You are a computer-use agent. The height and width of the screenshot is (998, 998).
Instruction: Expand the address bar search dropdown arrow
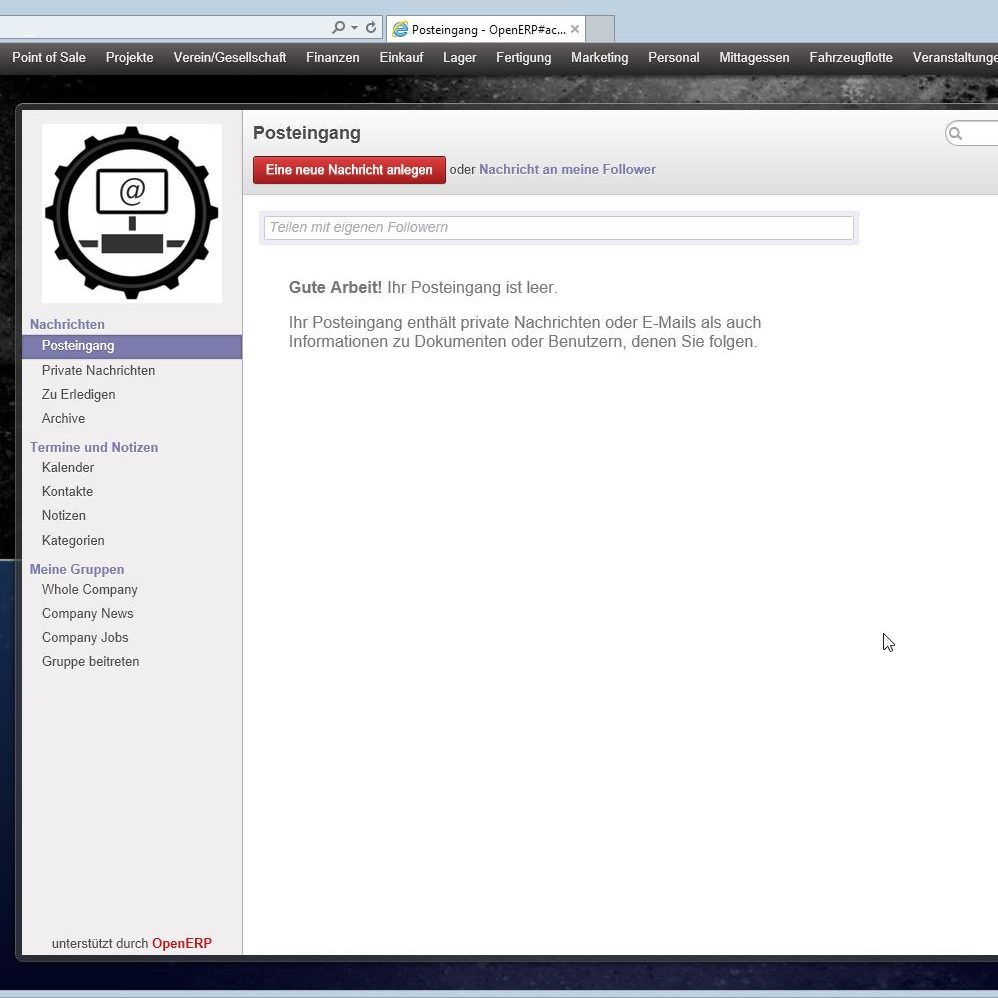pyautogui.click(x=354, y=28)
